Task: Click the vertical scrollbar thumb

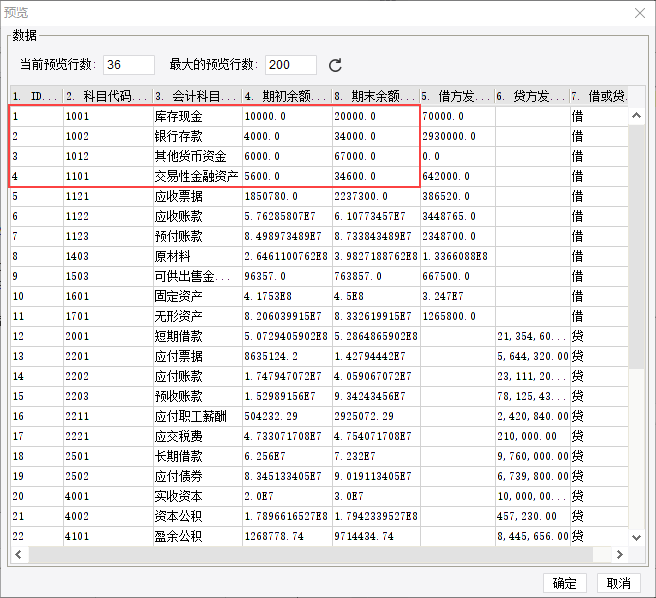Action: pos(636,247)
